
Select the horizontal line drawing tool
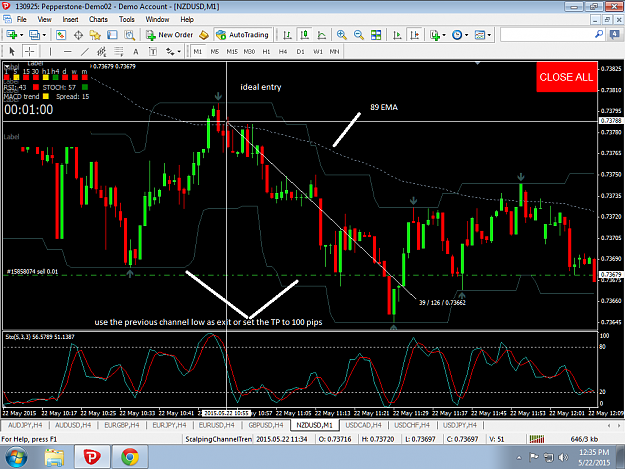pyautogui.click(x=68, y=51)
